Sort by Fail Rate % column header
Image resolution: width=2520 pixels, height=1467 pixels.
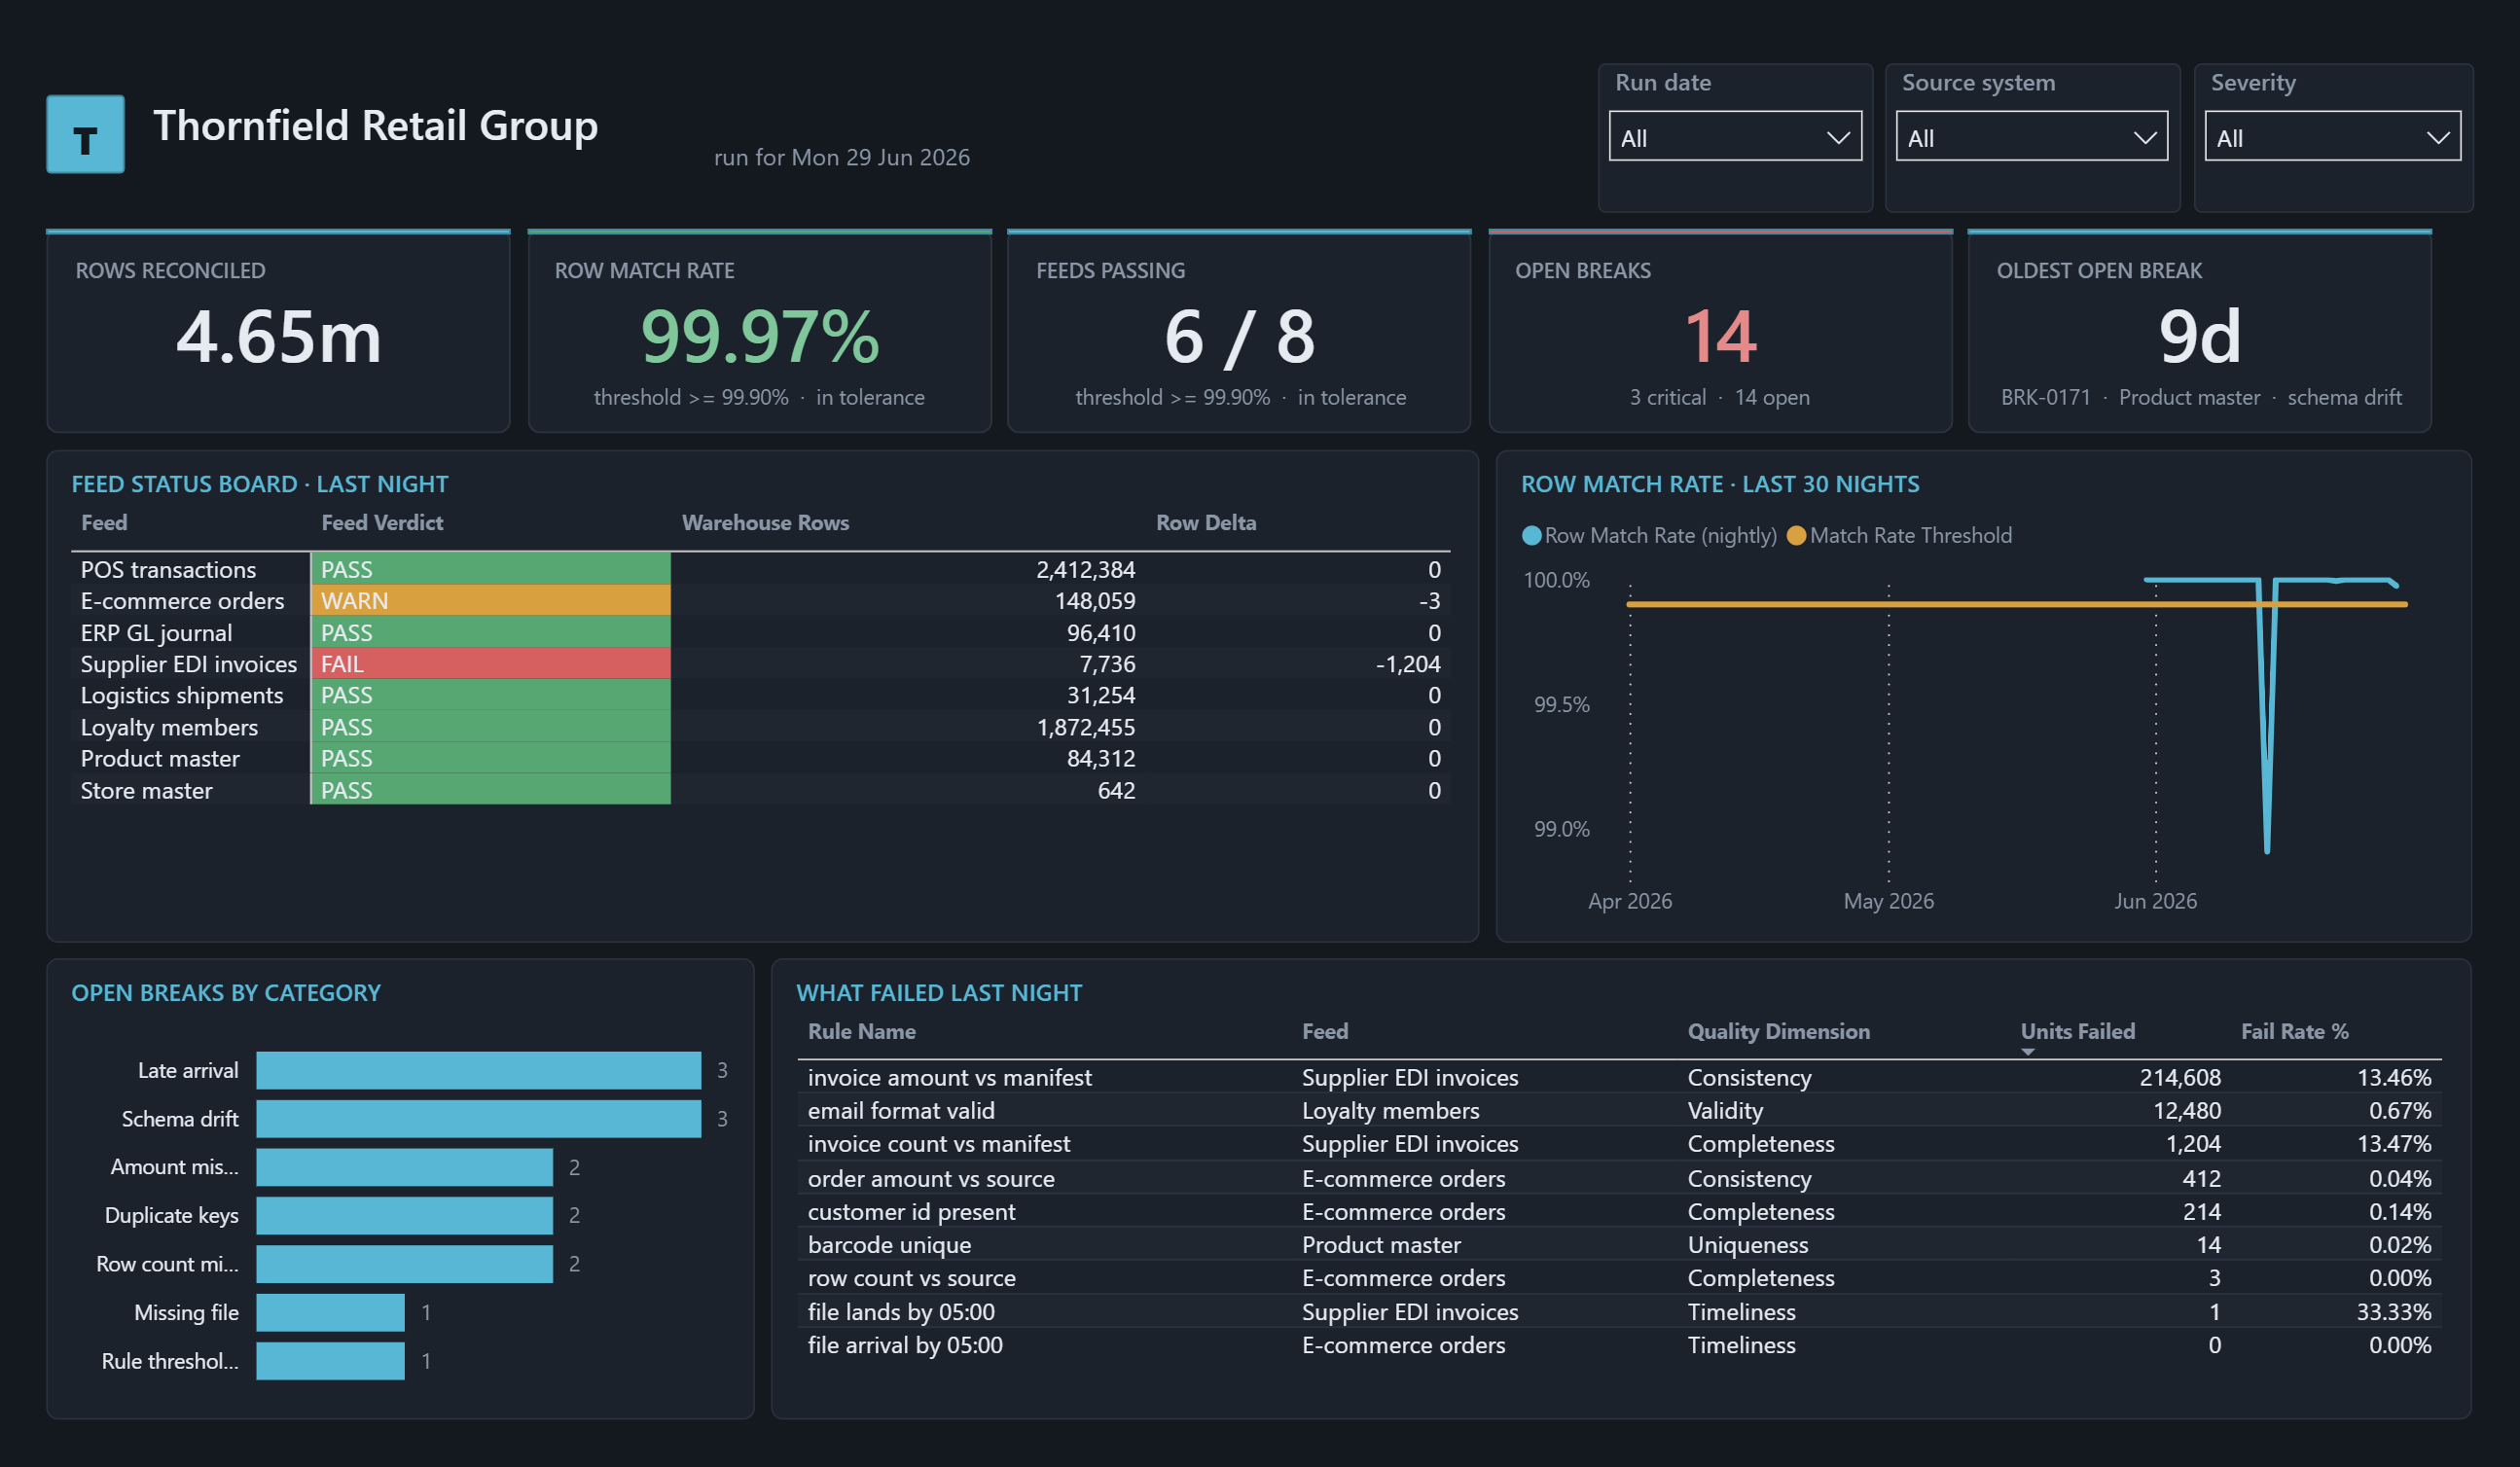pyautogui.click(x=2294, y=1031)
